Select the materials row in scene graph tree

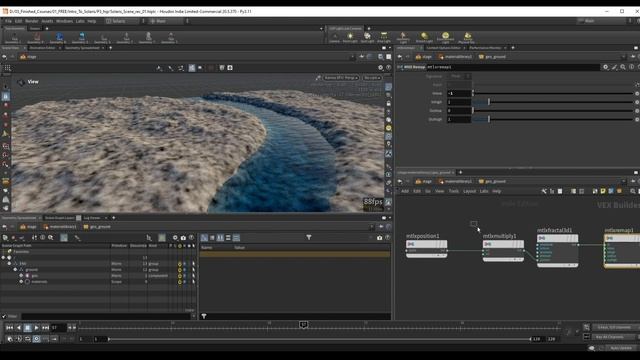tap(98, 282)
